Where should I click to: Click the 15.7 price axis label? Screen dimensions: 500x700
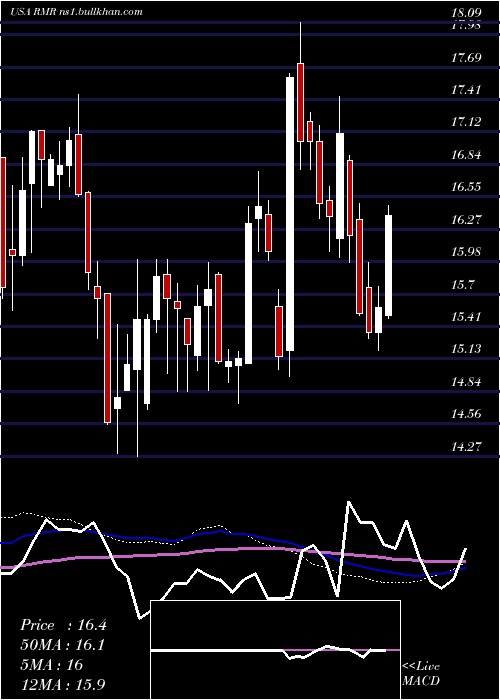coord(462,284)
